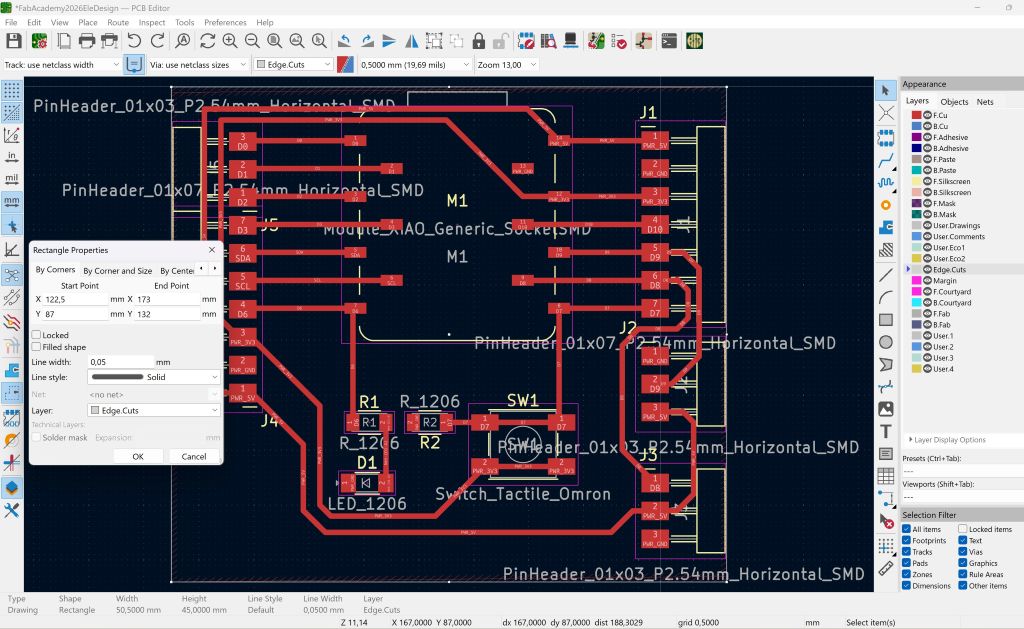
Task: Open the Line style Solid dropdown
Action: (153, 377)
